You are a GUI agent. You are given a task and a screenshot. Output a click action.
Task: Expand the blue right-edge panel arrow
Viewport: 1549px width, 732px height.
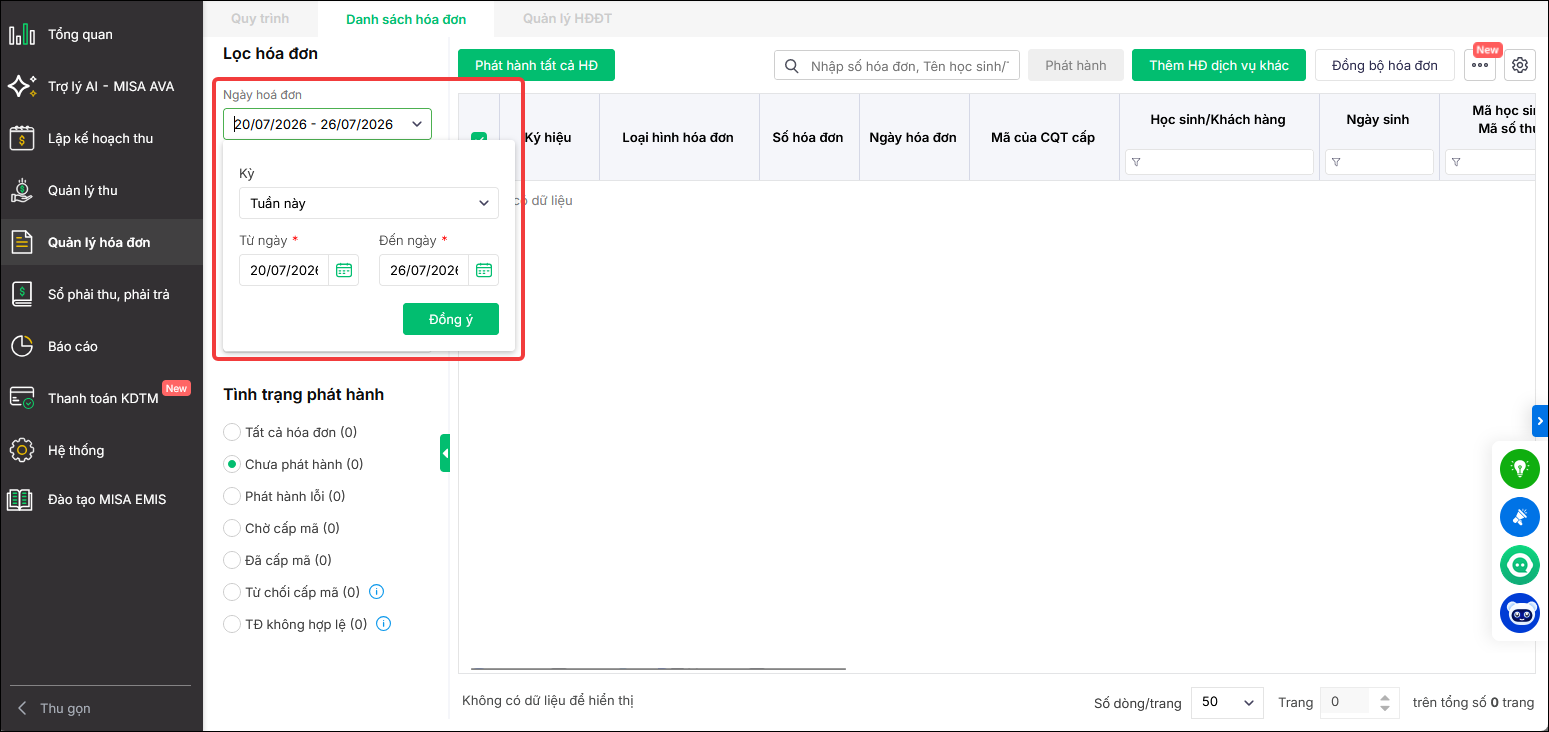pos(1540,421)
